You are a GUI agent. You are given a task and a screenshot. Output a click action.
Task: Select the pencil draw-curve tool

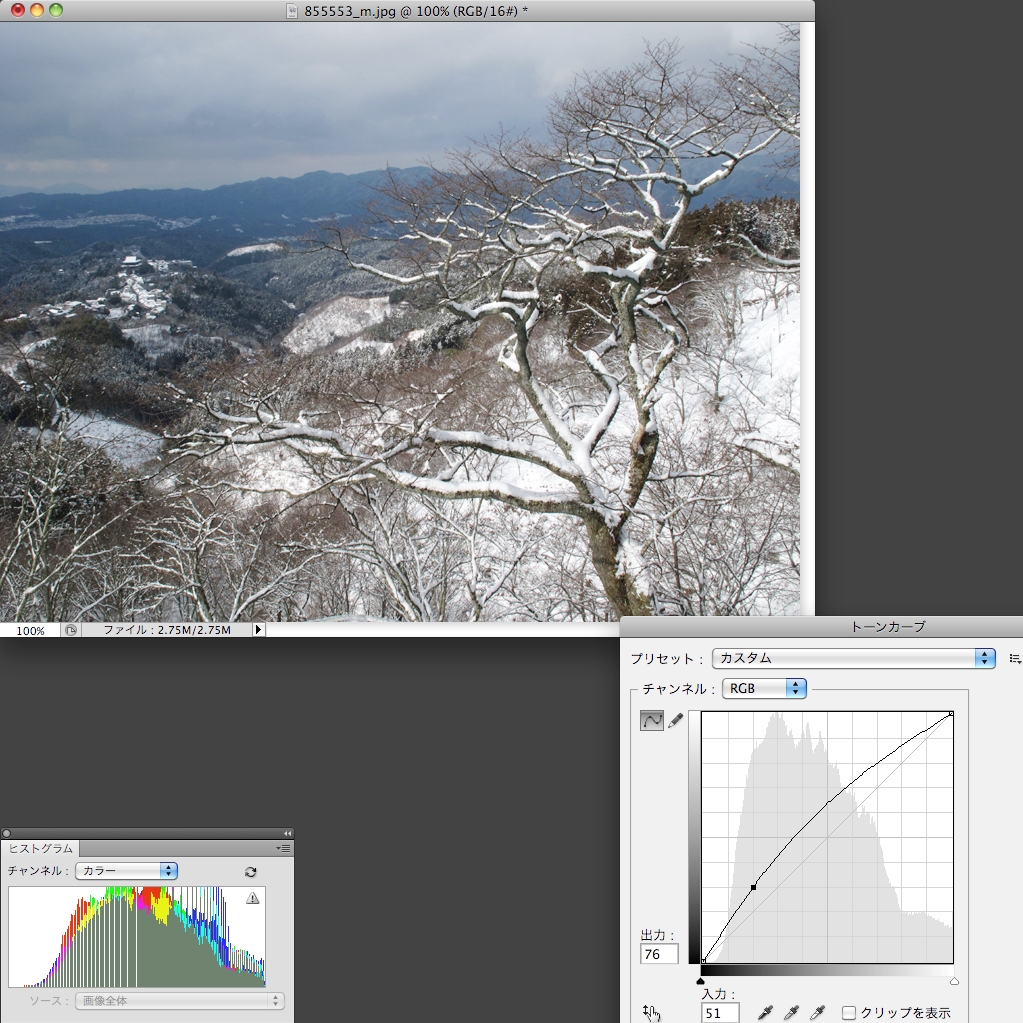tap(676, 720)
